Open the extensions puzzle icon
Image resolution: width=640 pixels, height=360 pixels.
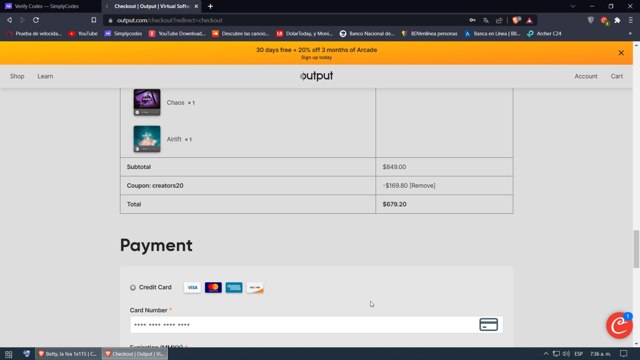pos(617,20)
